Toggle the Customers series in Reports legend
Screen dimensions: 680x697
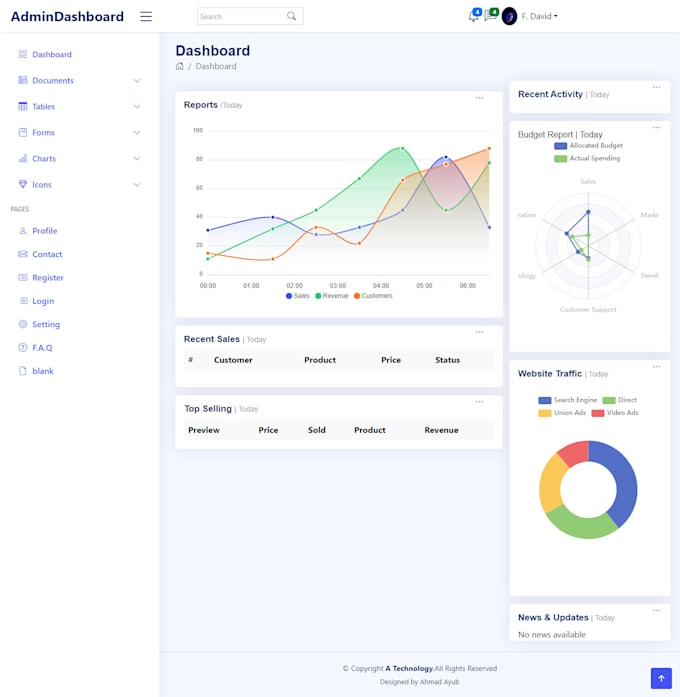373,296
